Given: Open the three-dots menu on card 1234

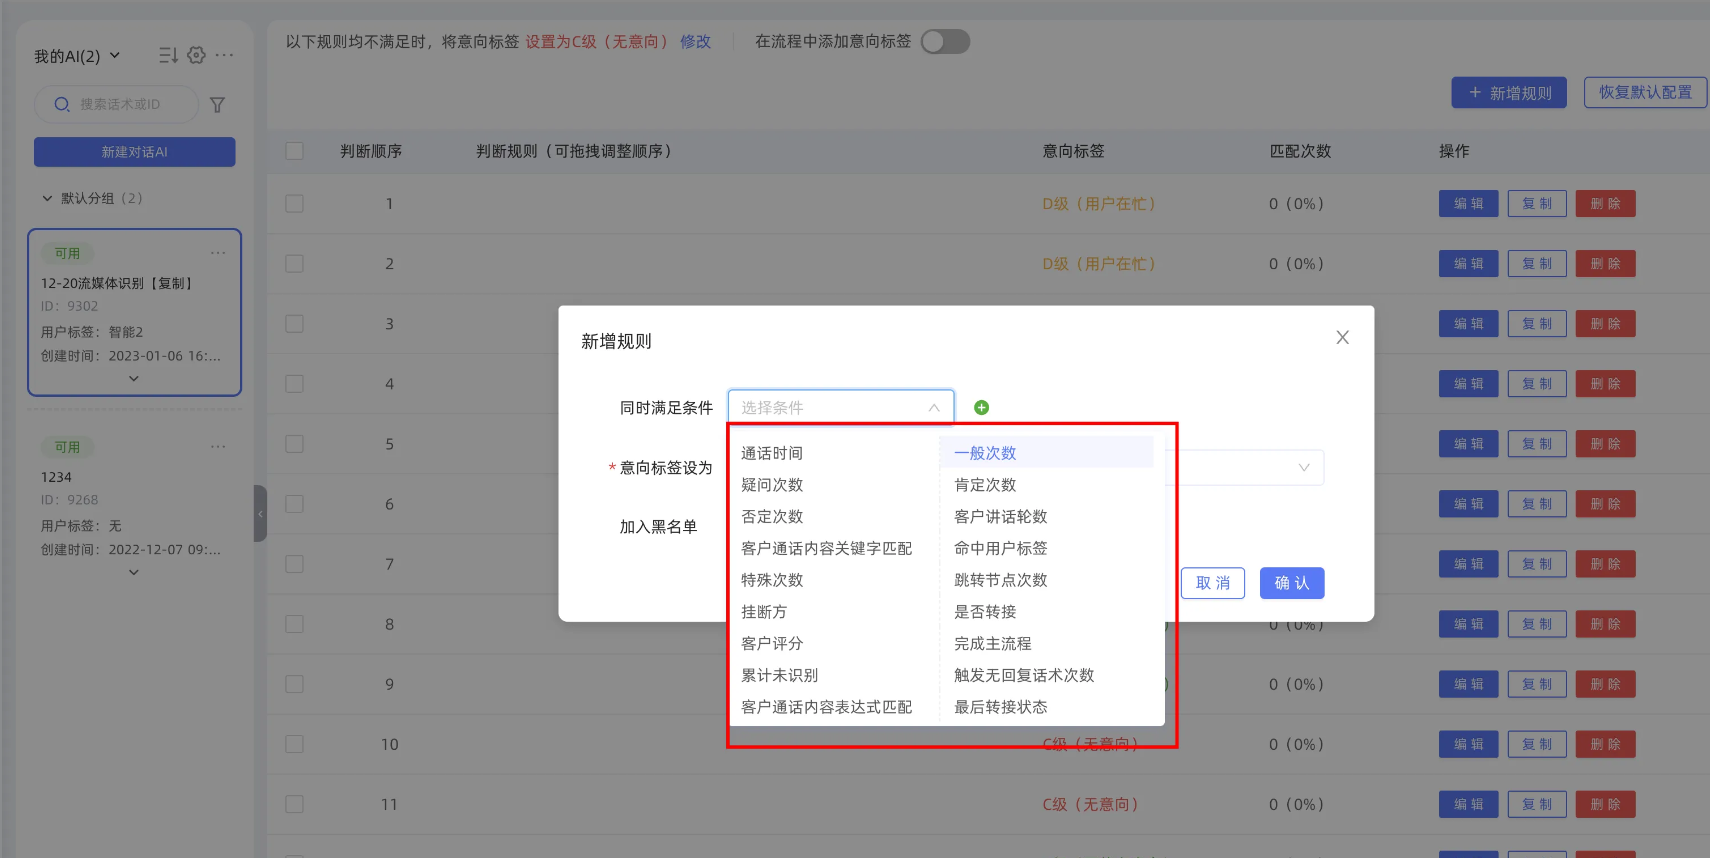Looking at the screenshot, I should tap(218, 447).
